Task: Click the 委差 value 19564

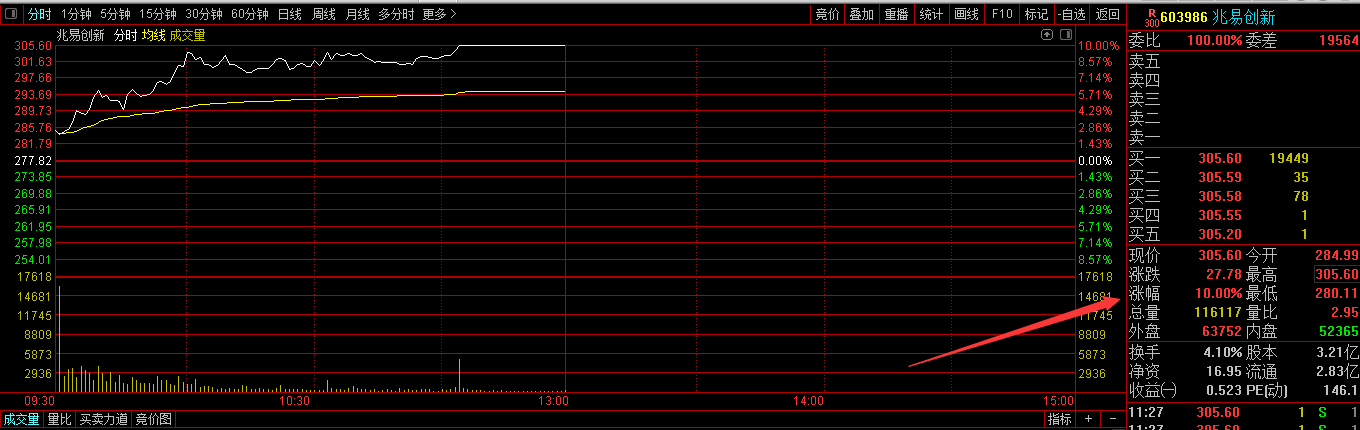Action: (1339, 41)
